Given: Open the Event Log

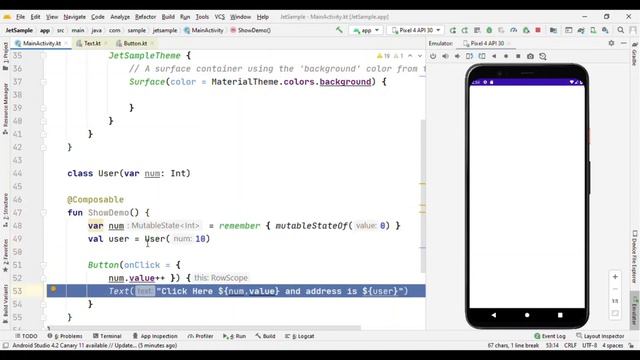Looking at the screenshot, I should (x=550, y=336).
